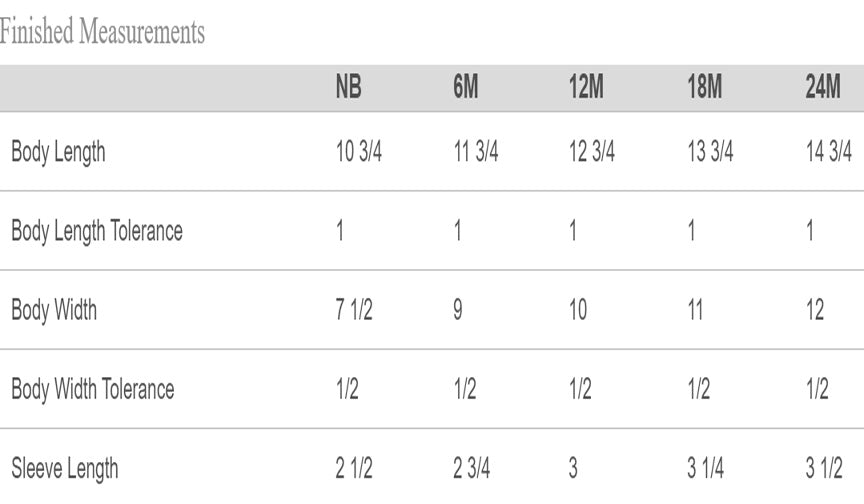Click the 3 1/4 sleeve length cell
Image resolution: width=864 pixels, height=504 pixels.
[705, 469]
